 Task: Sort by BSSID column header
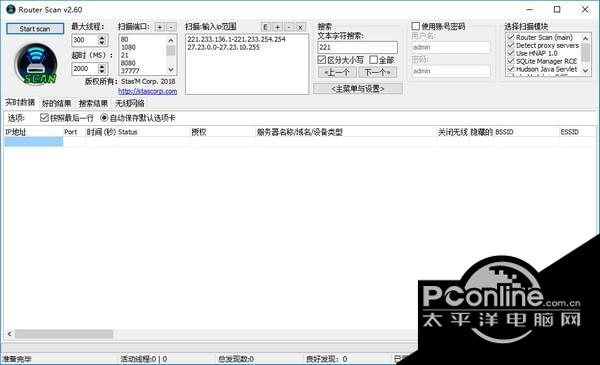(527, 132)
